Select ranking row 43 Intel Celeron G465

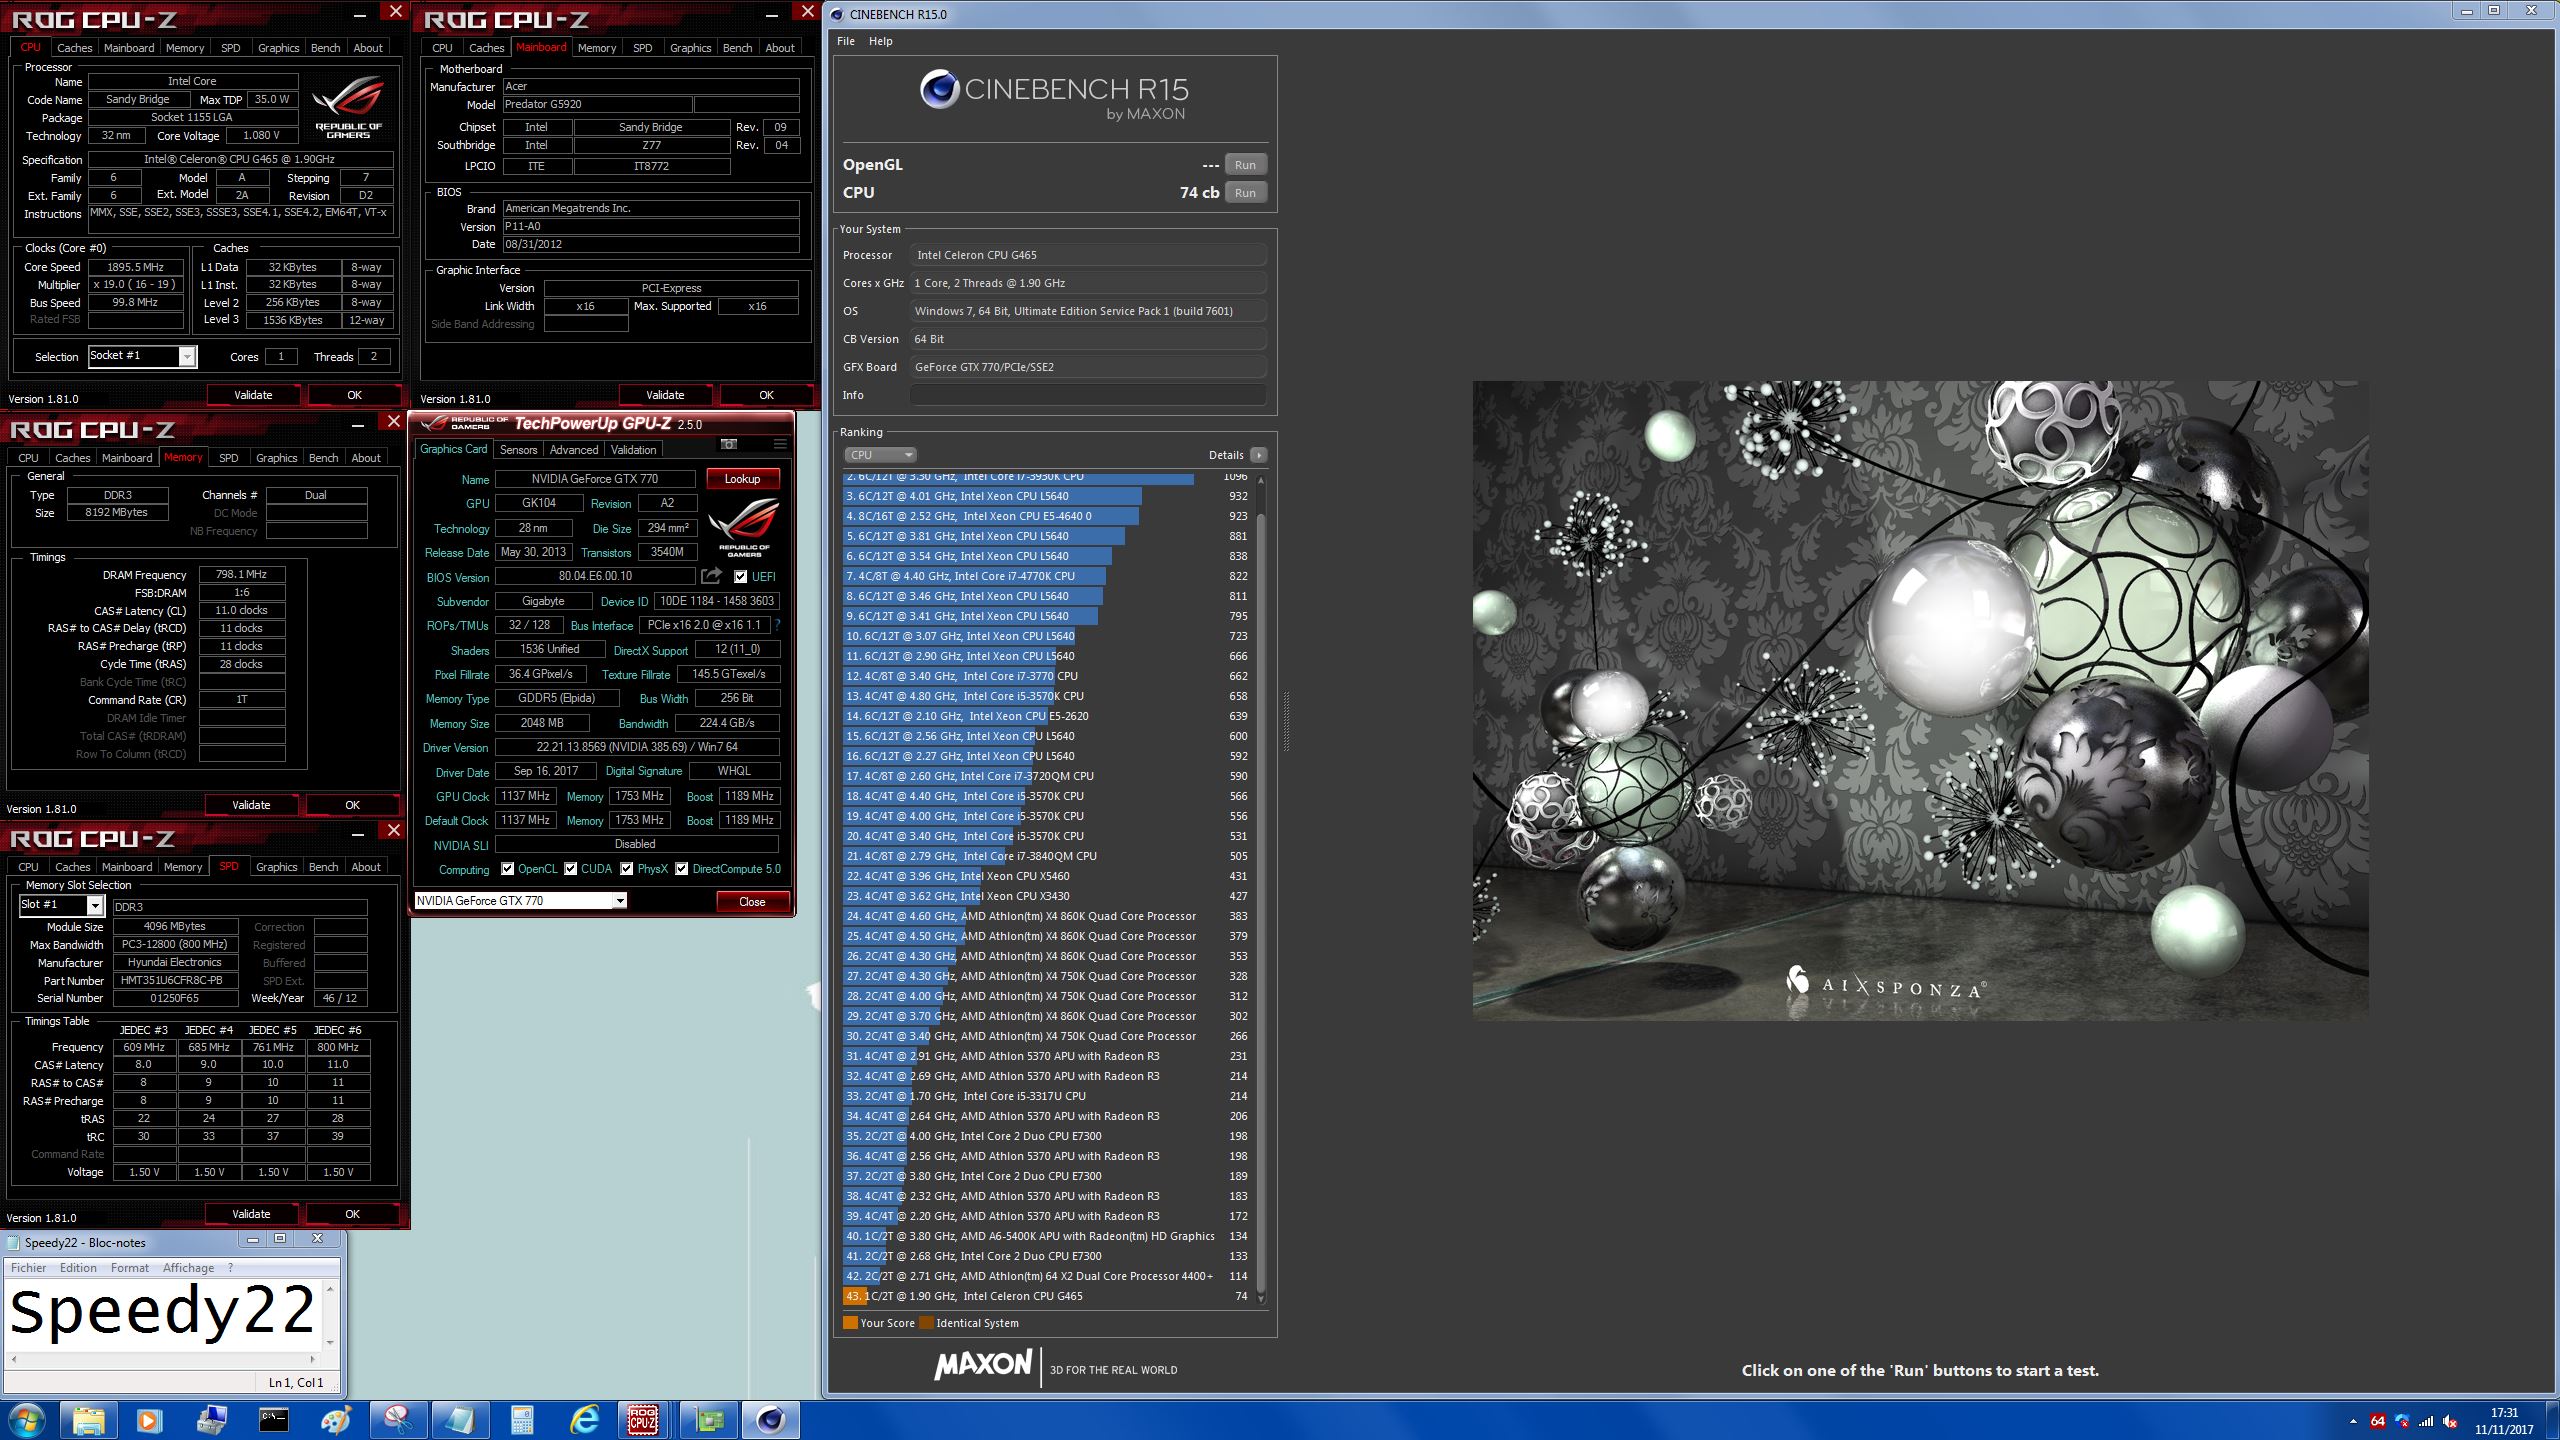tap(1047, 1296)
